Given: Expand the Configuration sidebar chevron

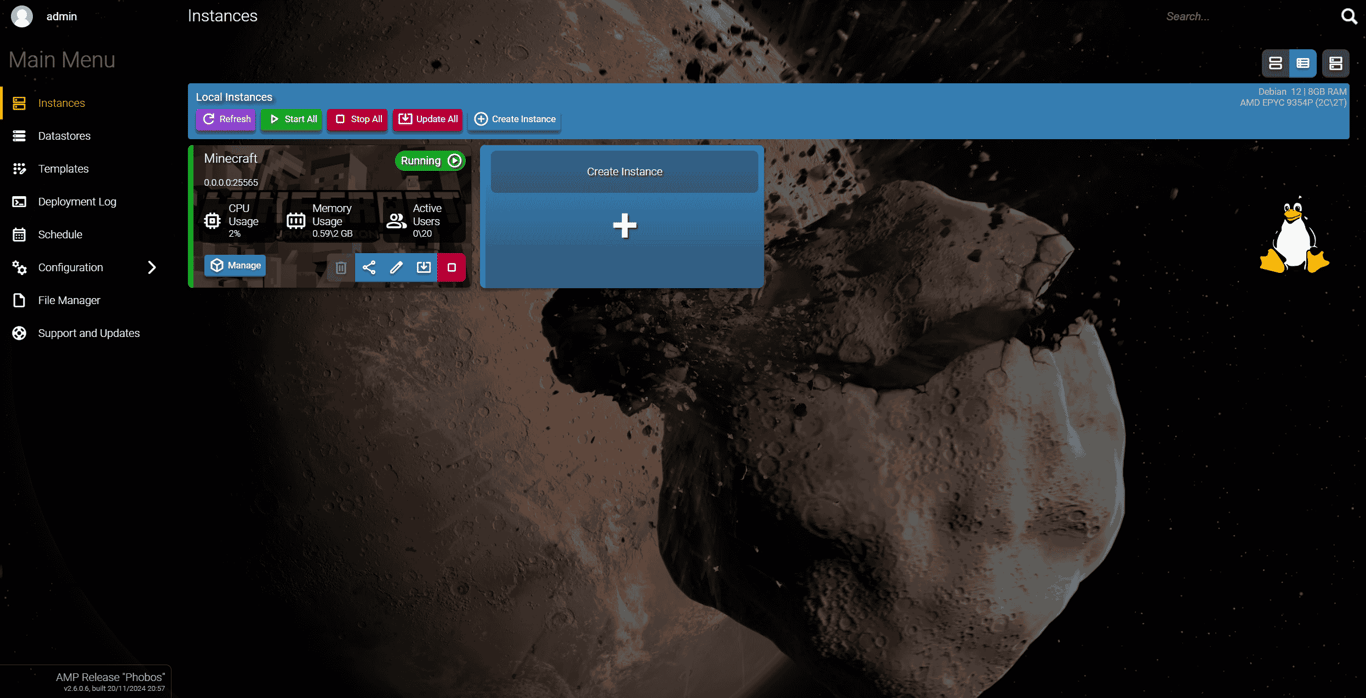Looking at the screenshot, I should coord(152,267).
